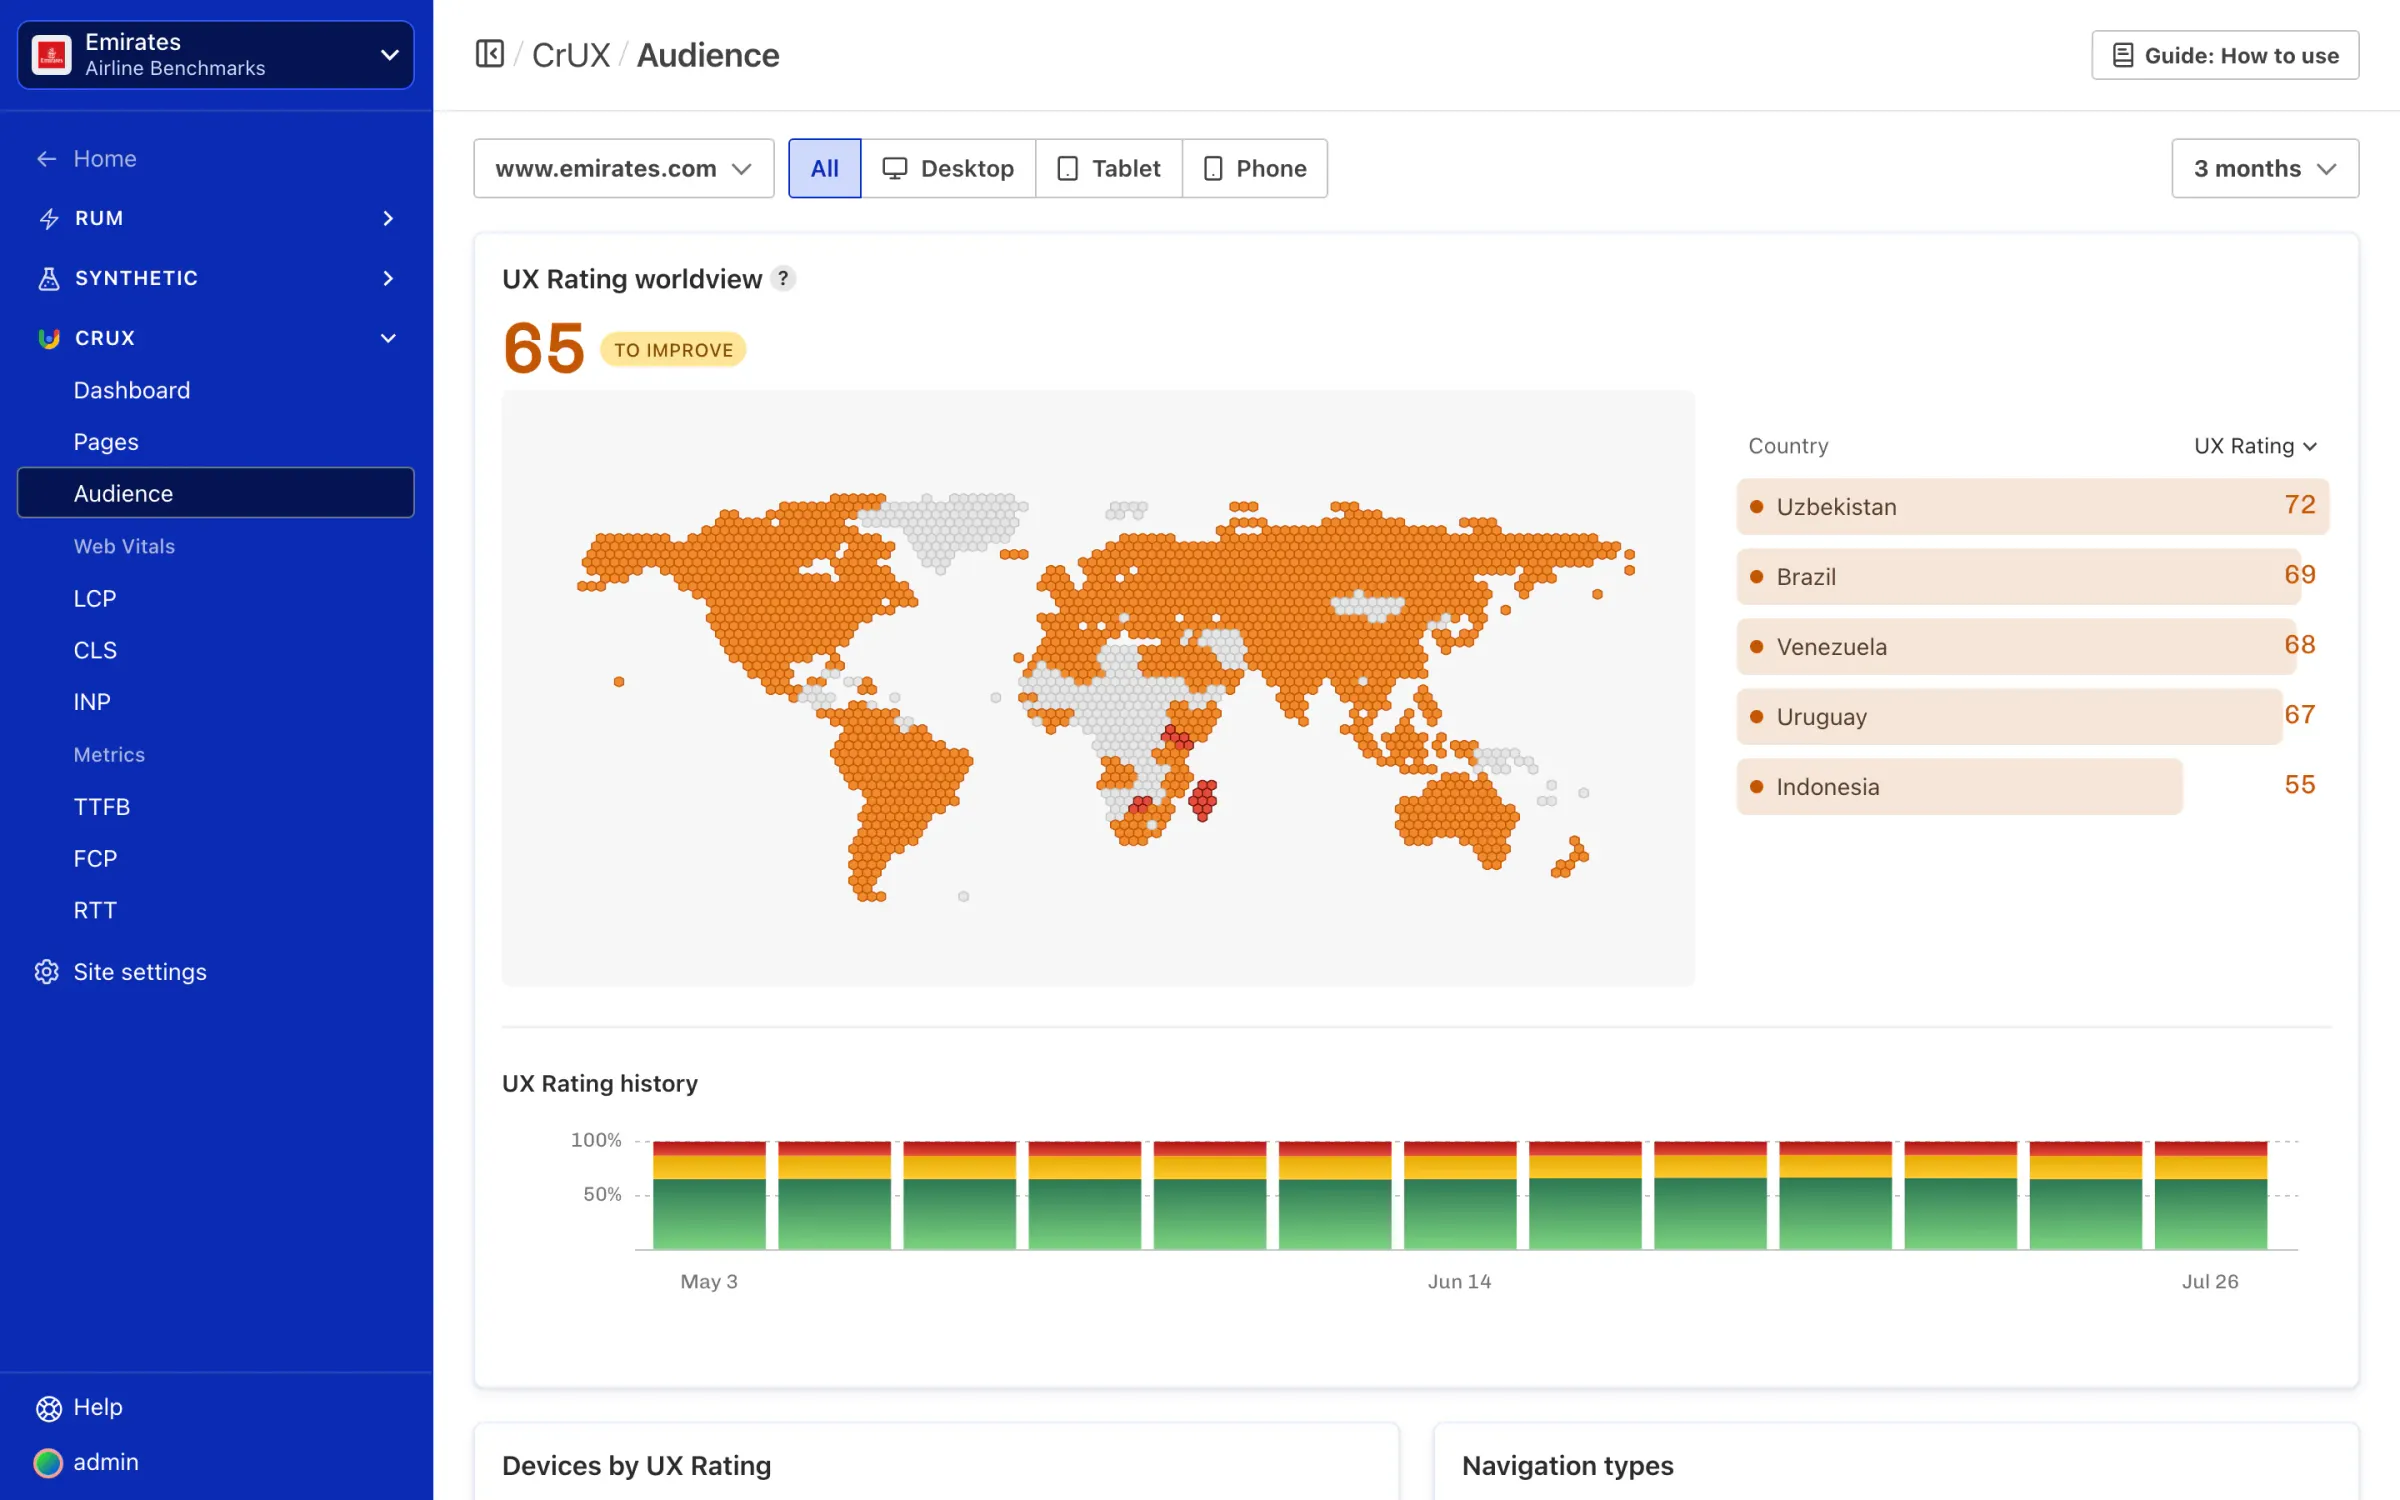Image resolution: width=2400 pixels, height=1500 pixels.
Task: Click the Emirates logo icon
Action: [x=51, y=55]
